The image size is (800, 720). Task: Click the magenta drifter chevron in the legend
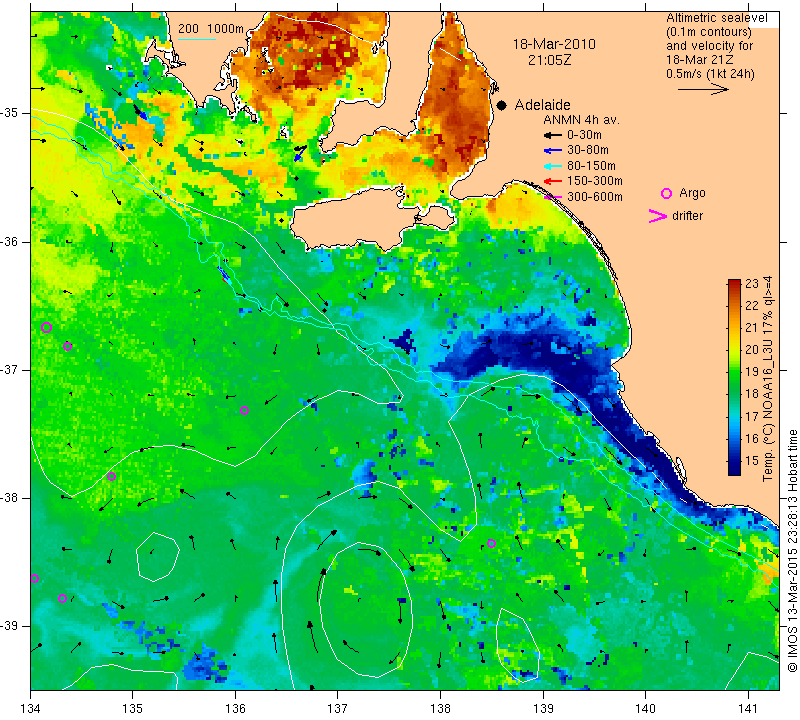click(x=657, y=216)
